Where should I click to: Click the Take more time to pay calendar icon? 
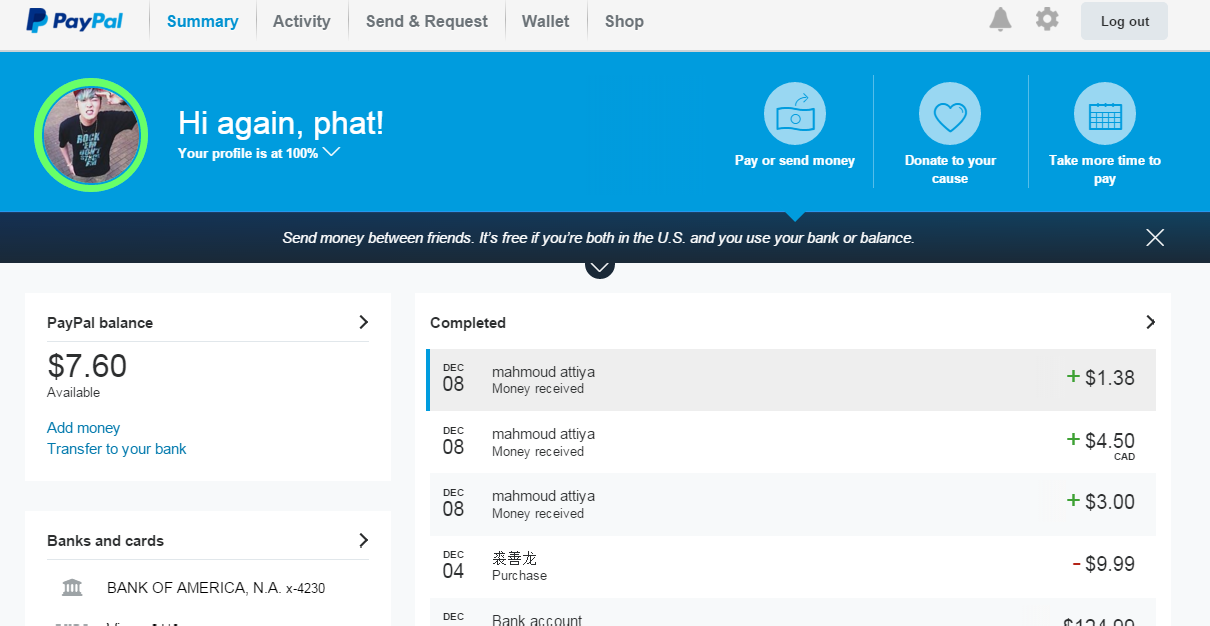coord(1105,113)
